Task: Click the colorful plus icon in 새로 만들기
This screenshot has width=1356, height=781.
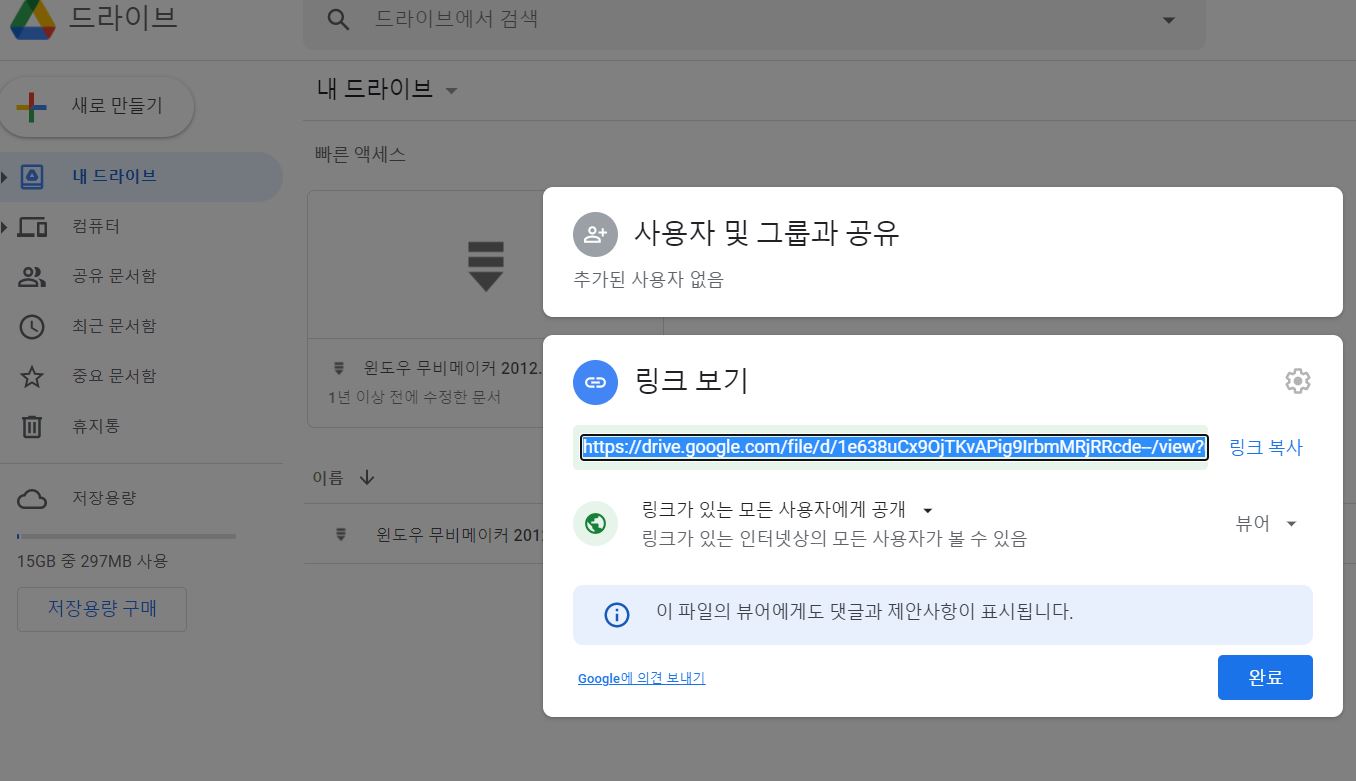Action: (32, 106)
